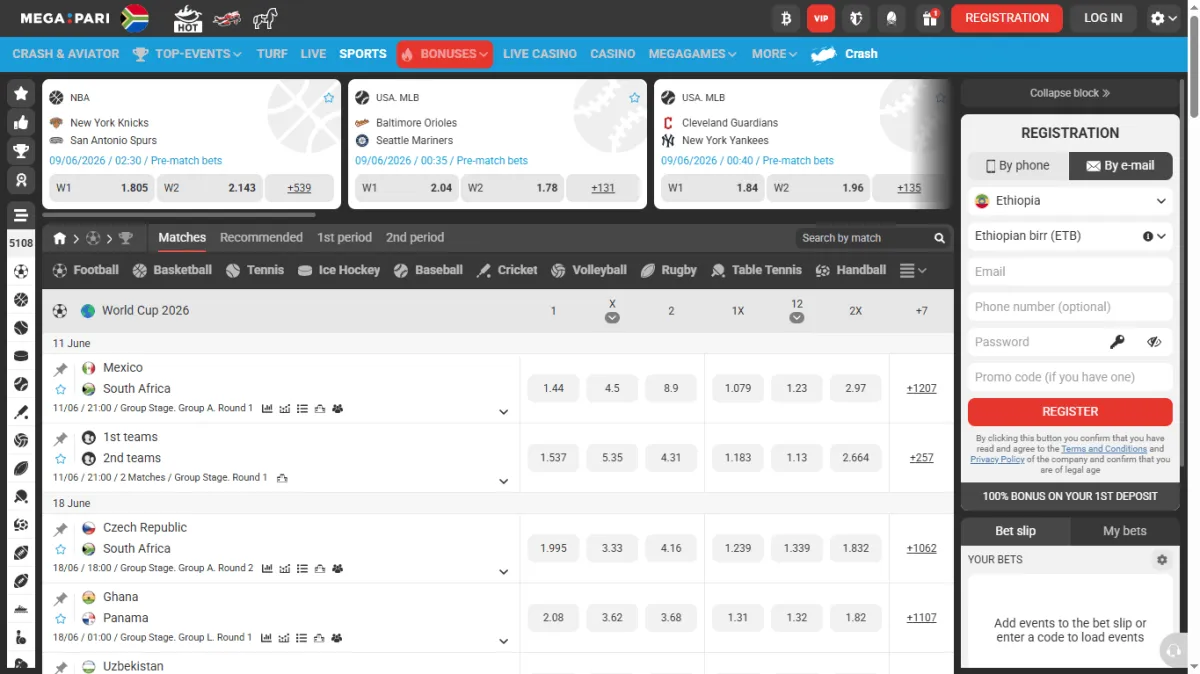Open the airplane Aviator game icon
Screen dimensions: 1200x674
click(228, 18)
